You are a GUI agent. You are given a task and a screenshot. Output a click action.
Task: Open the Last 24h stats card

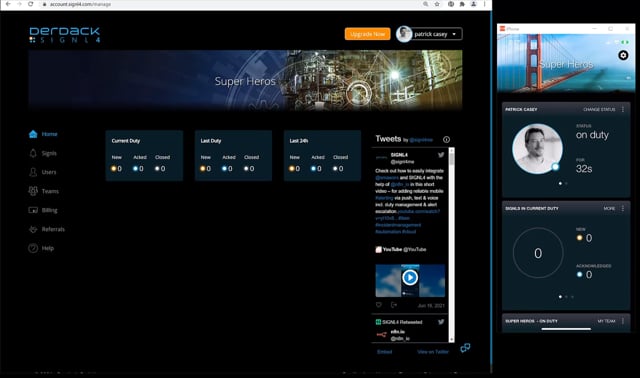(322, 156)
